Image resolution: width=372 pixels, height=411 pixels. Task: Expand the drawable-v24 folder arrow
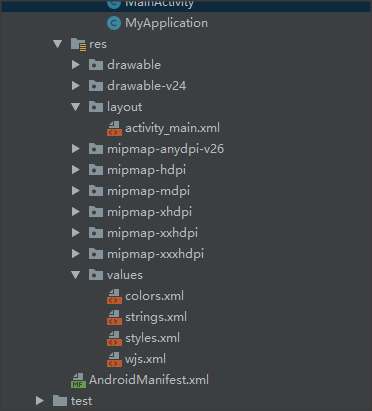[x=76, y=86]
